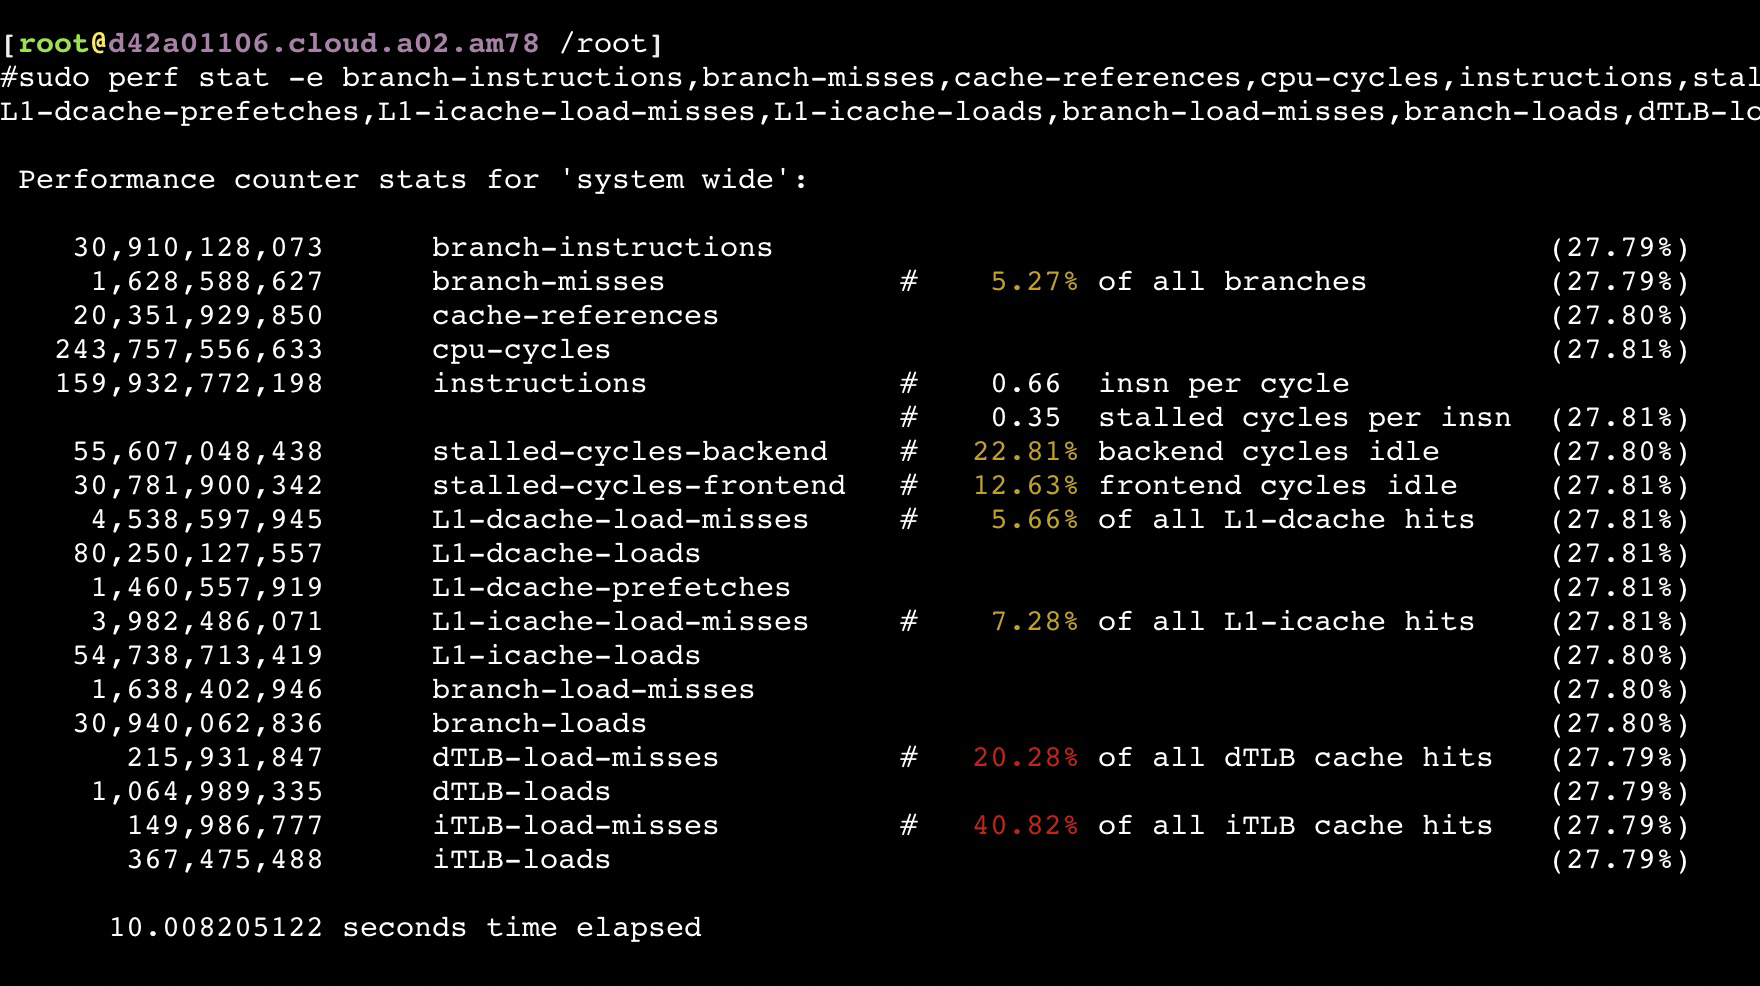Screen dimensions: 1760x986
Task: Click the sudo perf stat command line
Action: tap(880, 78)
